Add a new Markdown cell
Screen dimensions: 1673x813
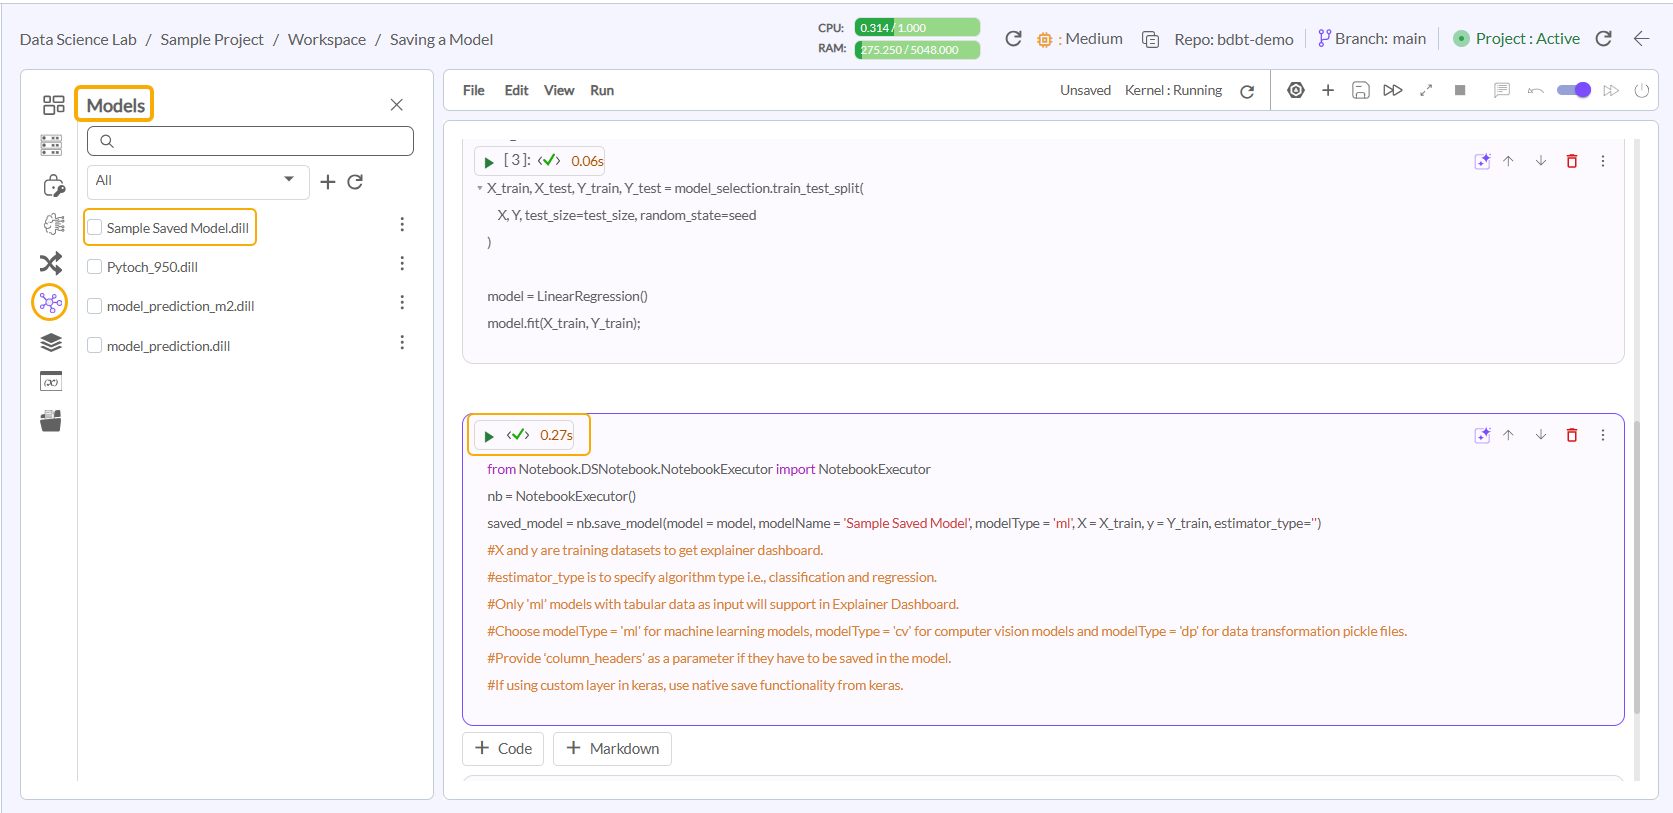coord(612,748)
